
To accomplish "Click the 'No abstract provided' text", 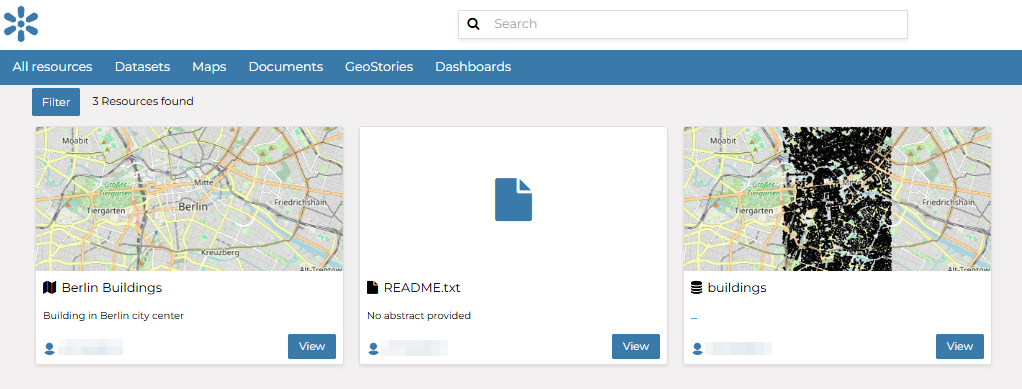I will tap(418, 316).
